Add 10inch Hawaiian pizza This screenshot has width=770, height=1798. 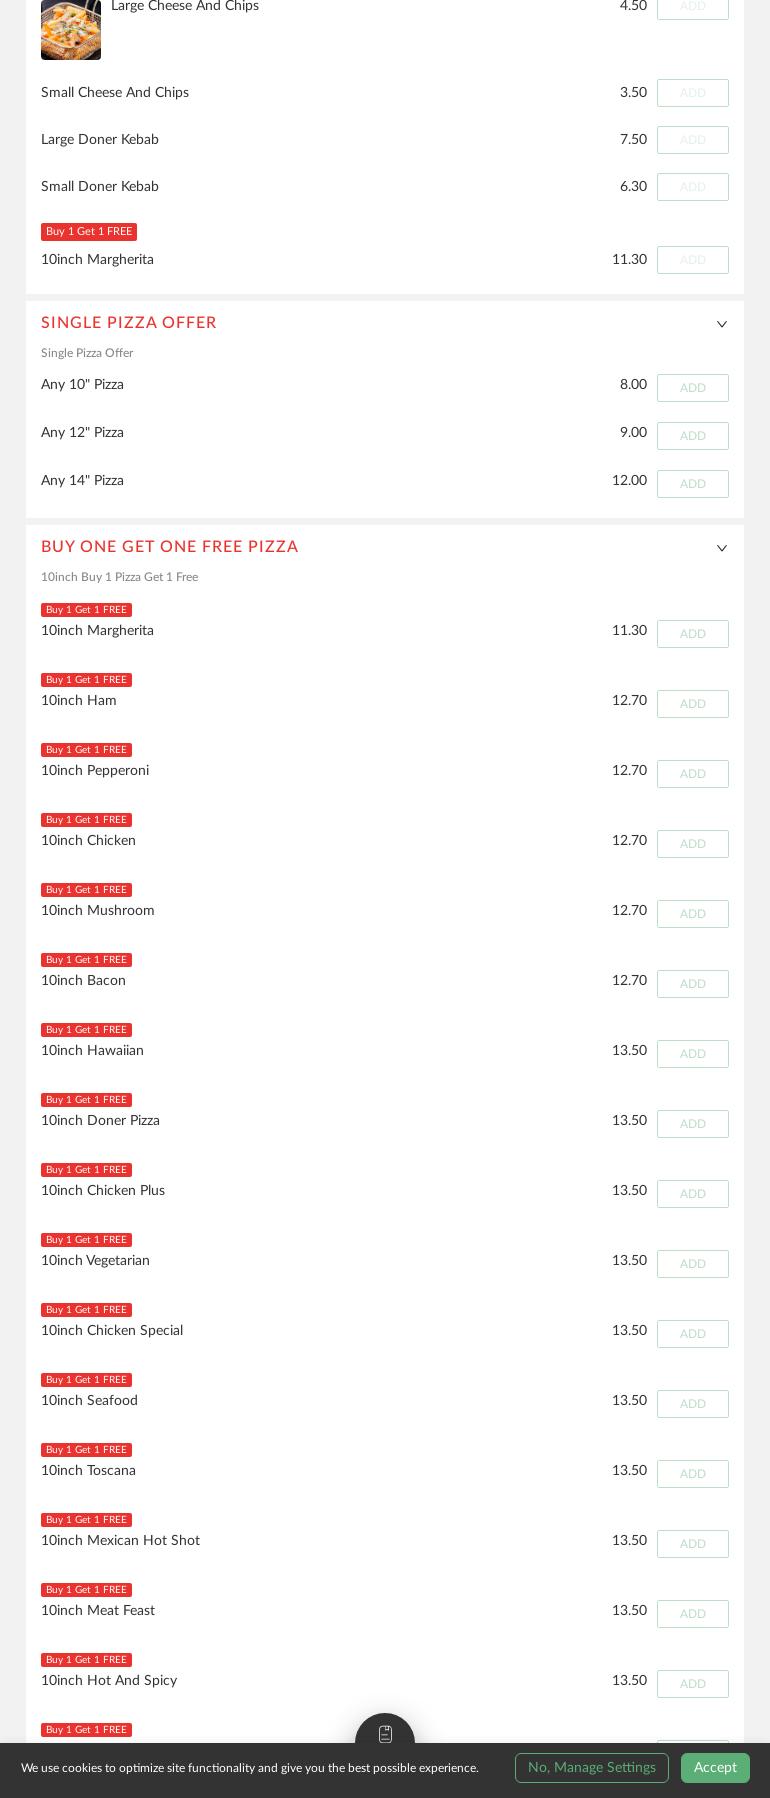(x=692, y=1054)
